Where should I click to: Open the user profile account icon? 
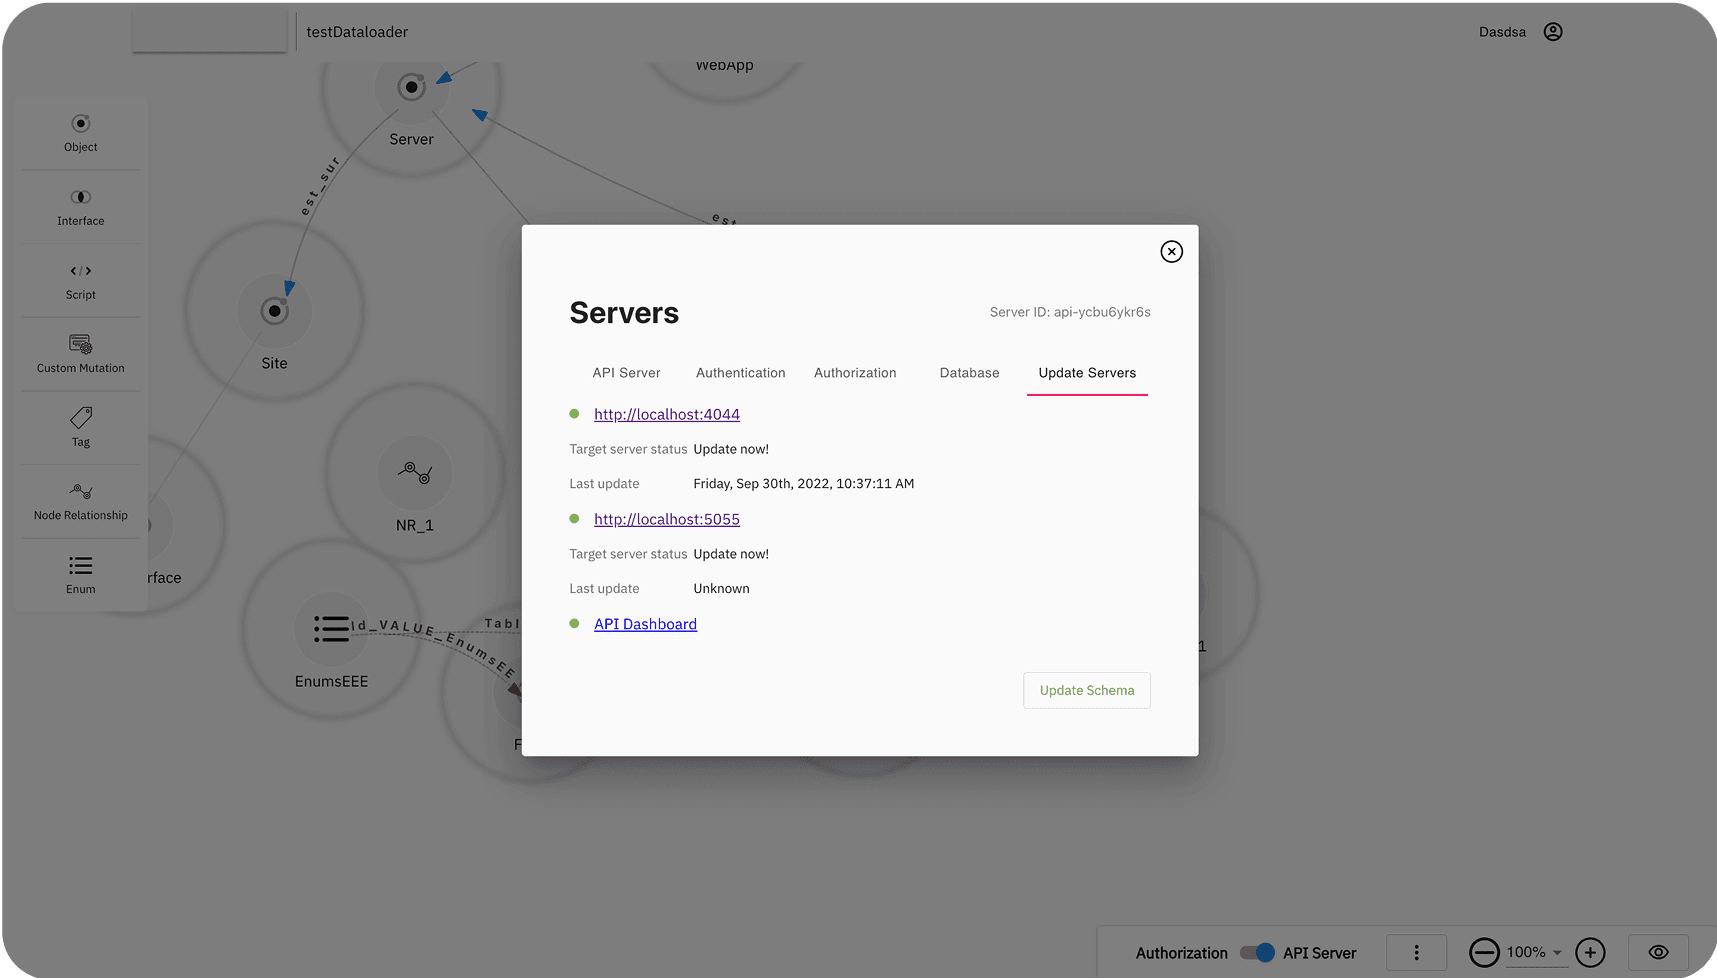coord(1552,32)
